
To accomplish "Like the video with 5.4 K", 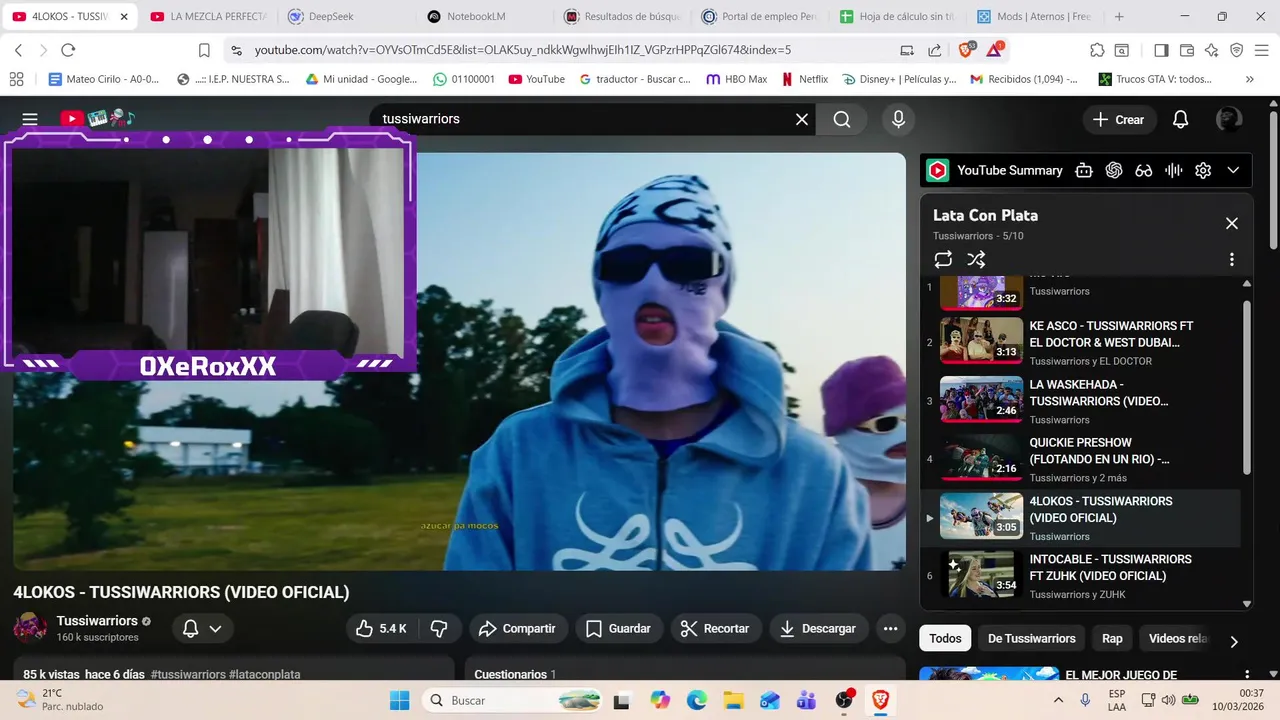I will pyautogui.click(x=382, y=628).
